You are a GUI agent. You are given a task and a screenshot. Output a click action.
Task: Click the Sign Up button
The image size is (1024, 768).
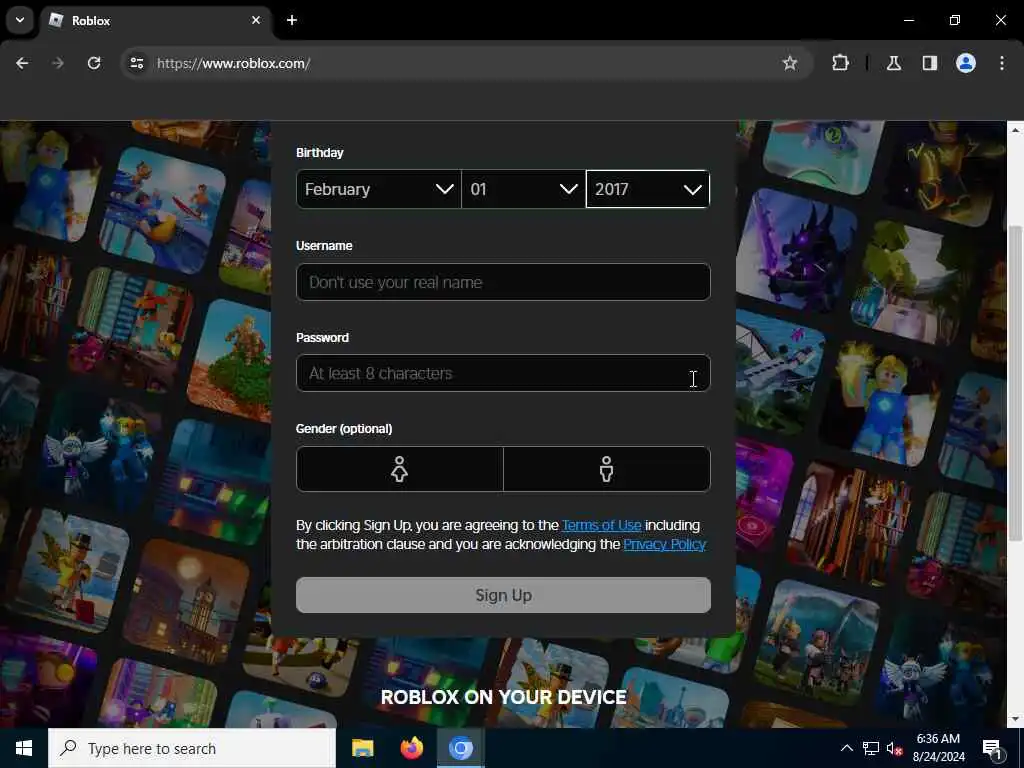pos(504,595)
